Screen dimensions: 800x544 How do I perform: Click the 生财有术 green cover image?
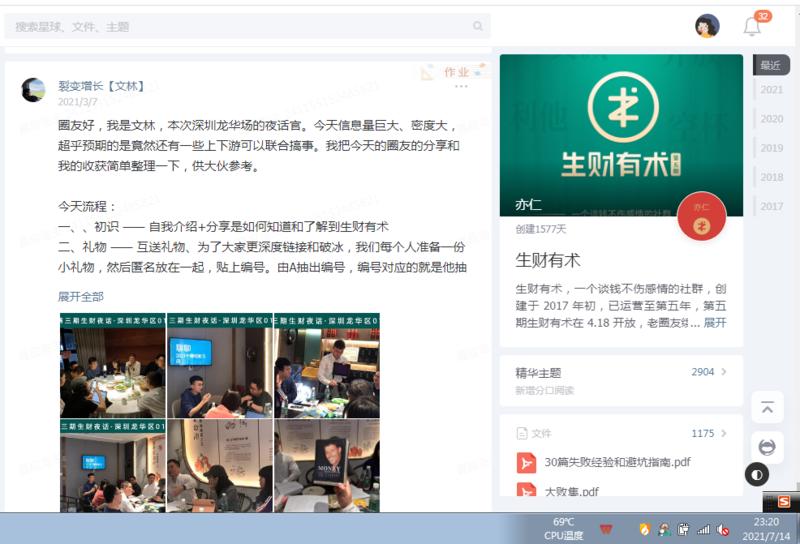(x=621, y=135)
